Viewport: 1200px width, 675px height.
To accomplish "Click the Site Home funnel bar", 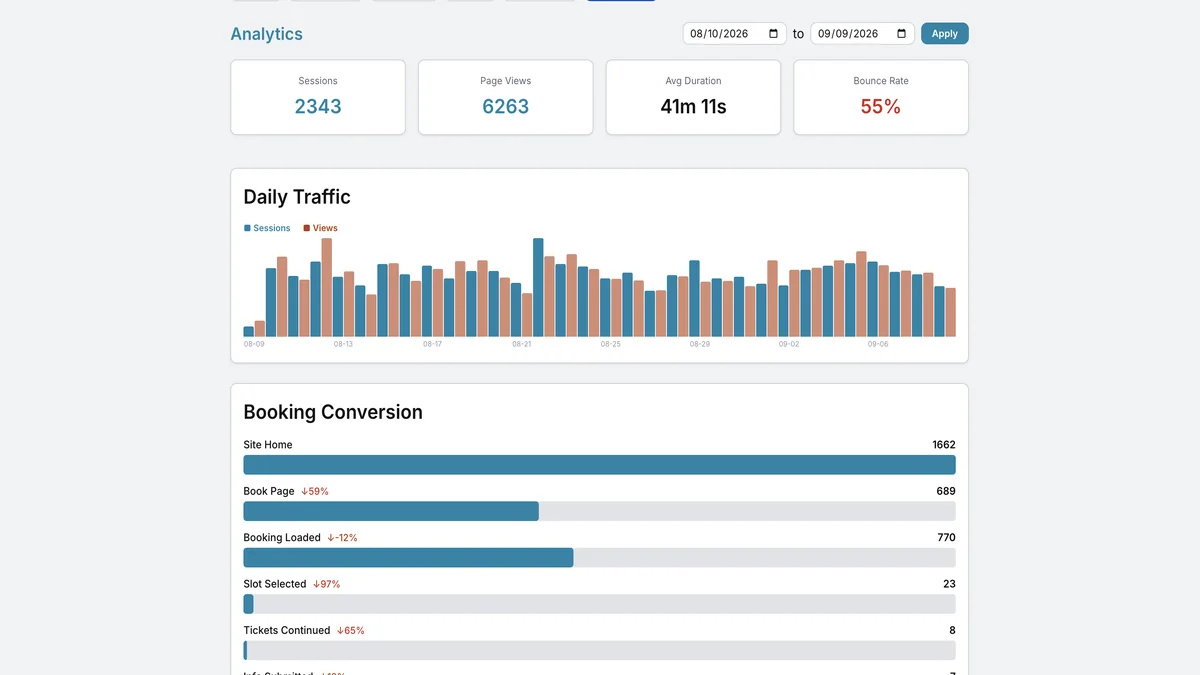I will [x=599, y=465].
